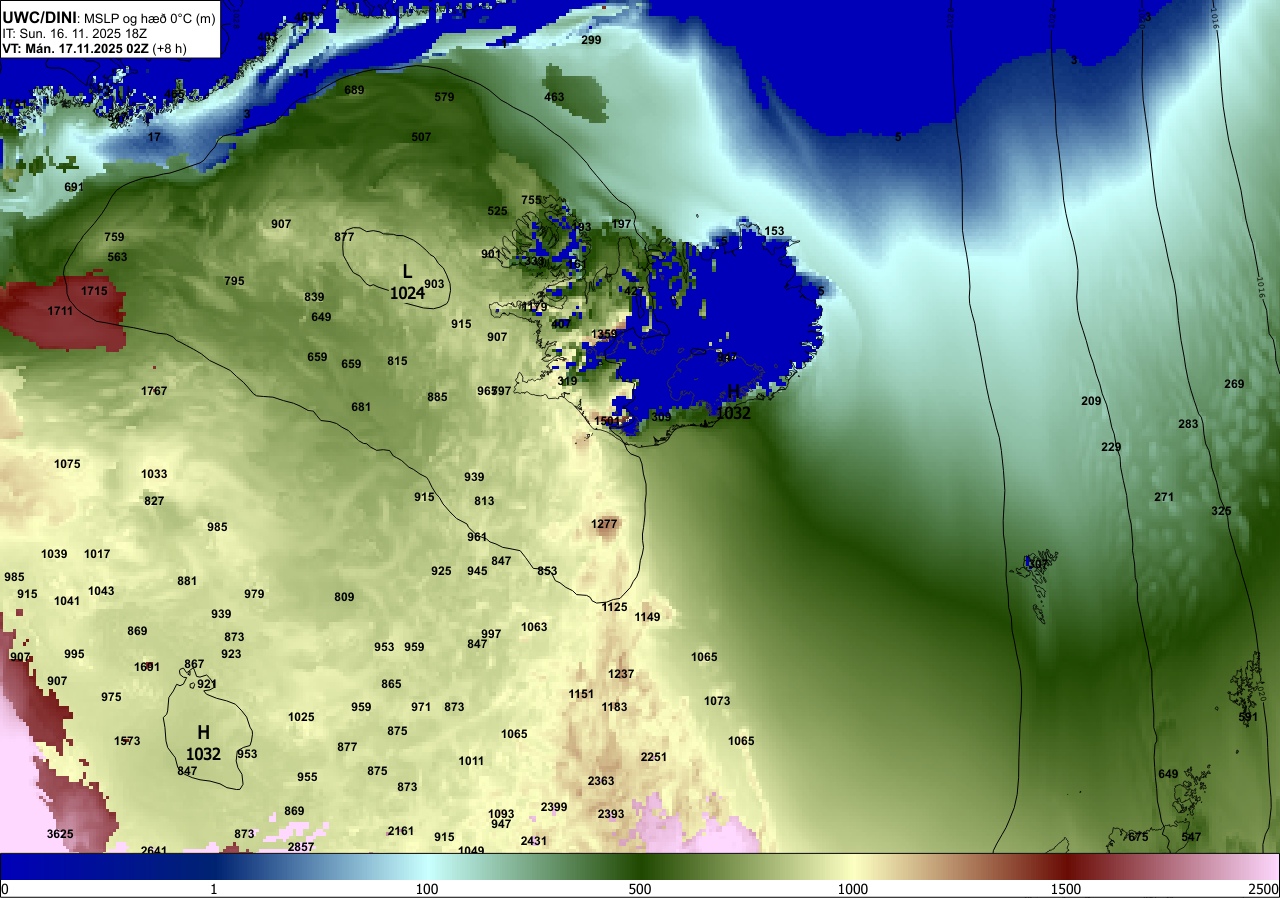Click the 229 height value

(x=1111, y=447)
